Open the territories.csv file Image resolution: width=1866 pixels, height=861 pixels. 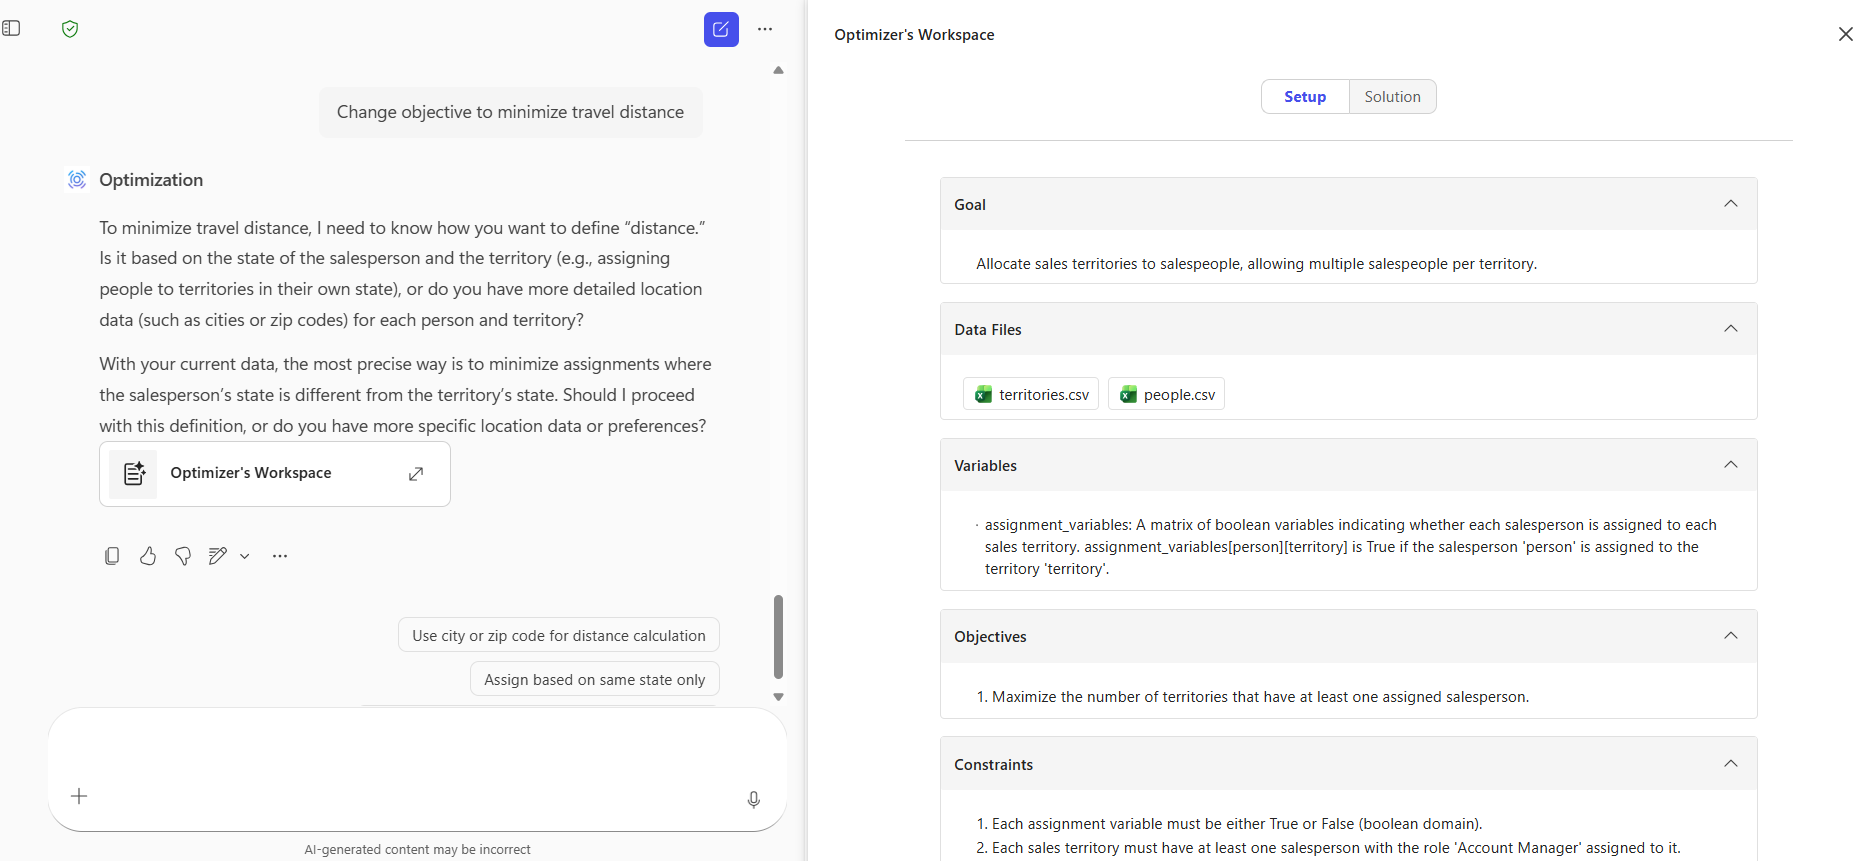(x=1031, y=395)
